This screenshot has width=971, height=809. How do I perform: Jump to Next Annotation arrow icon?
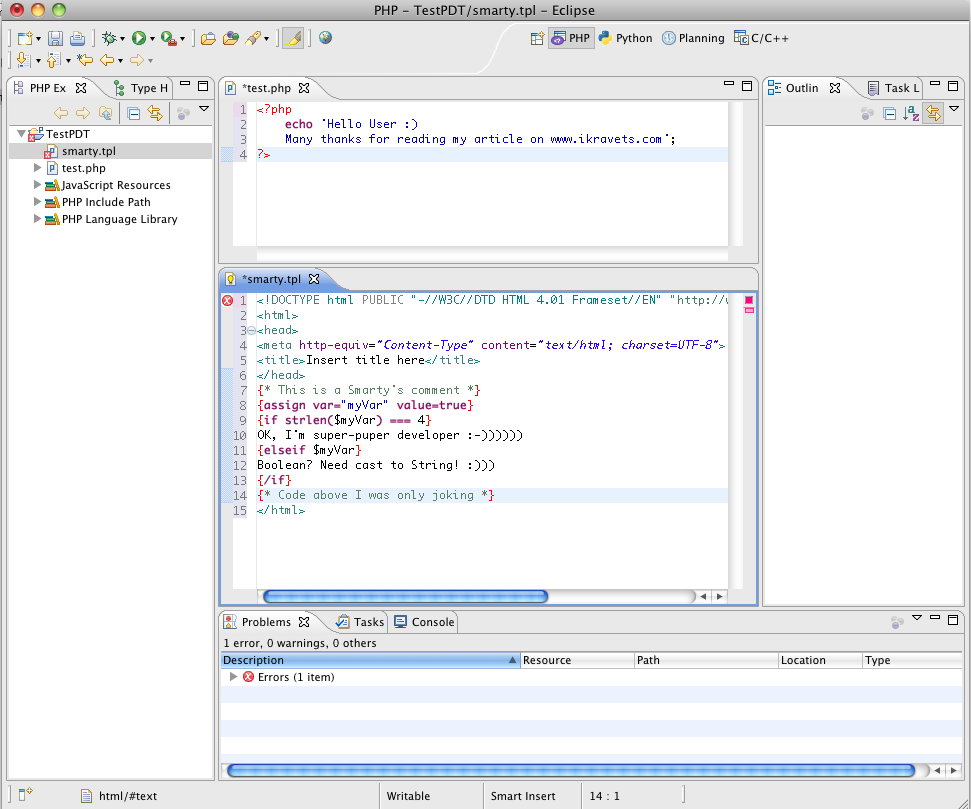[x=23, y=60]
